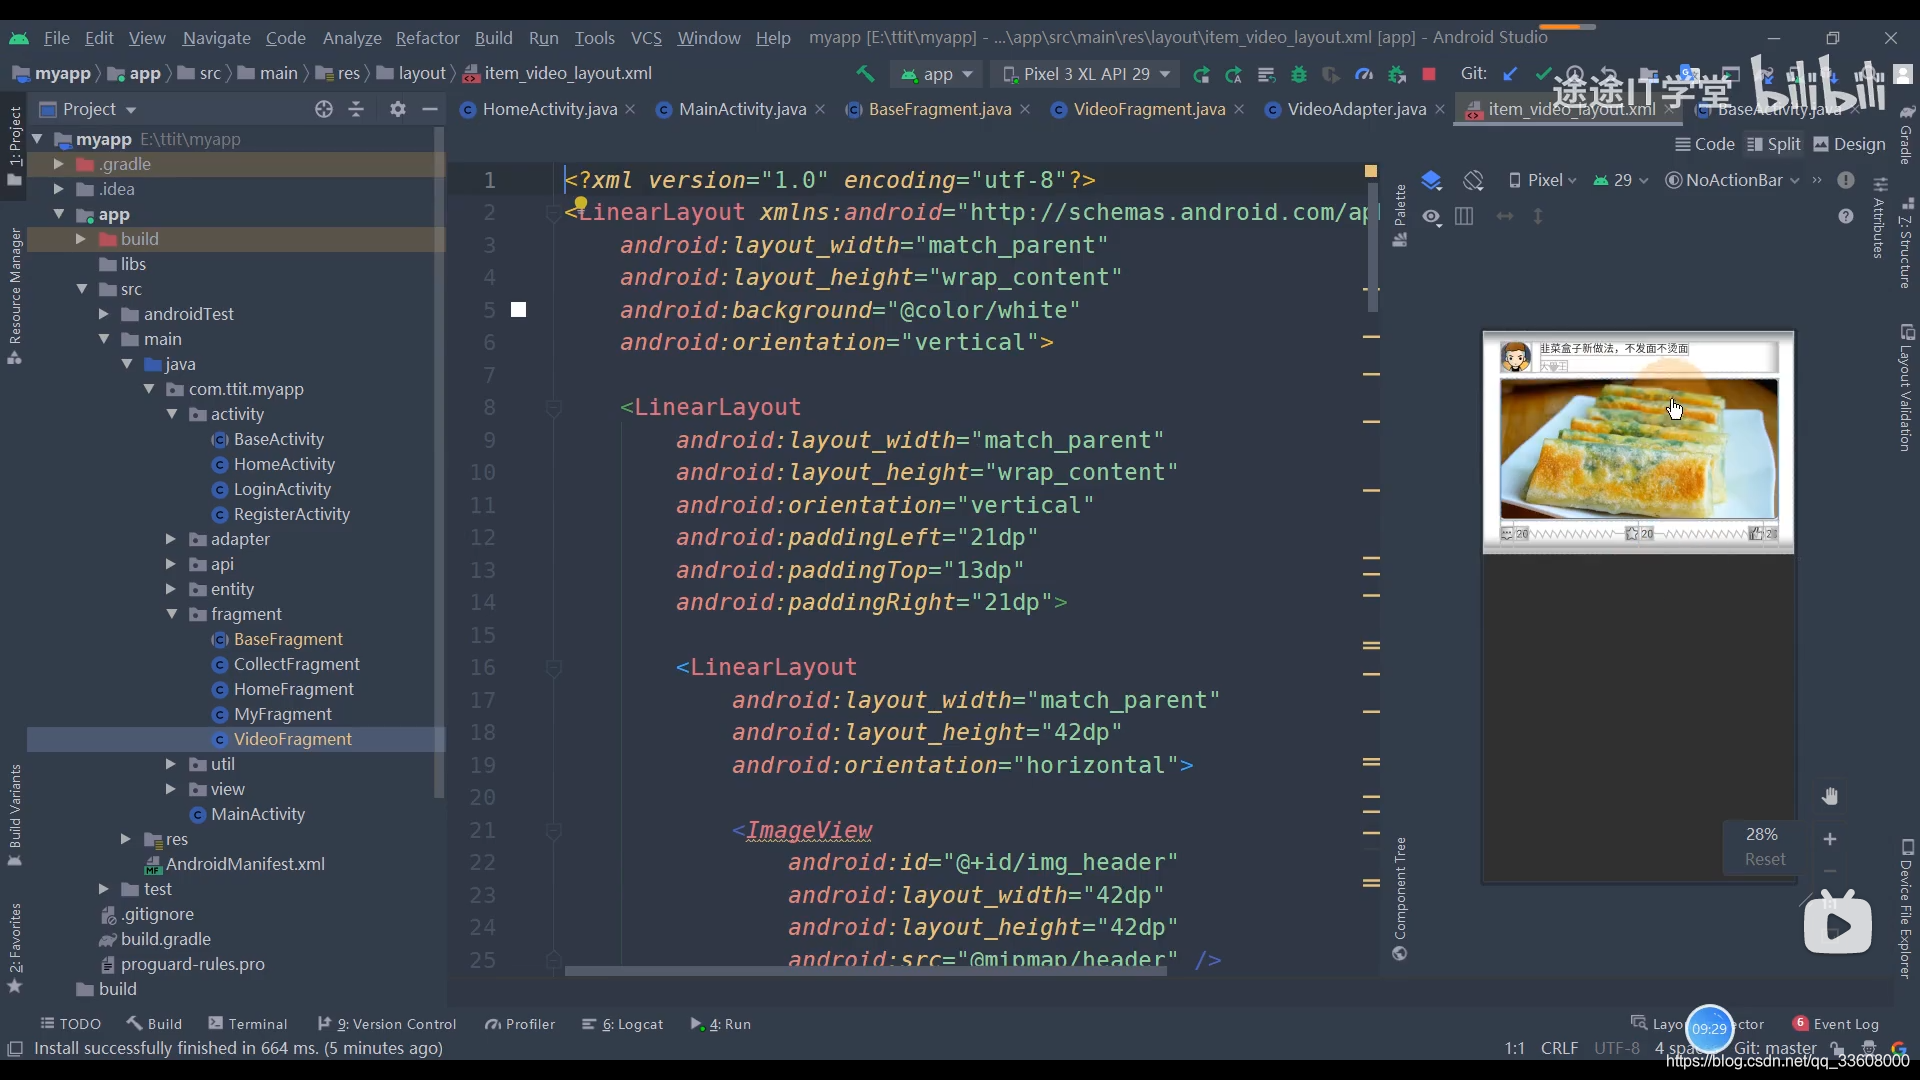
Task: Expand the .gradle folder
Action: pyautogui.click(x=58, y=164)
